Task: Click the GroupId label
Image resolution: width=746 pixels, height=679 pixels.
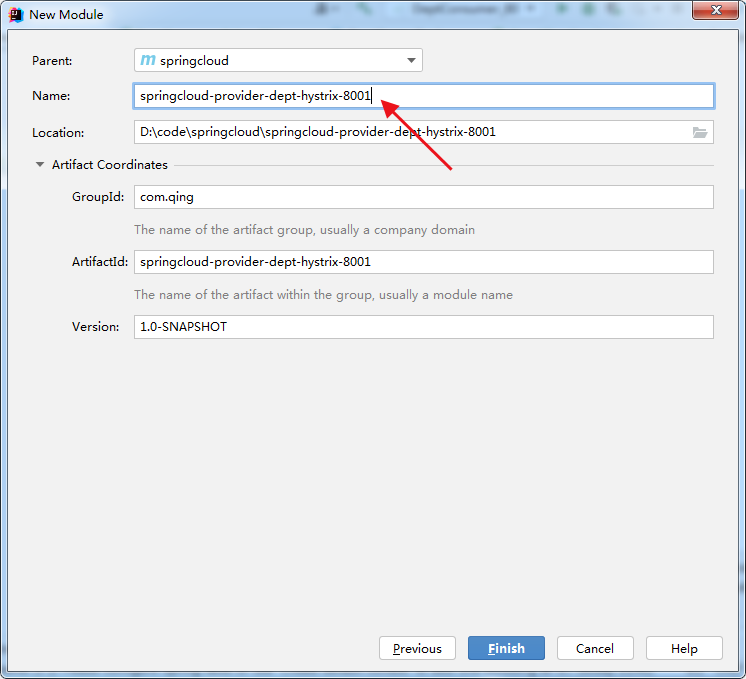Action: tap(98, 197)
